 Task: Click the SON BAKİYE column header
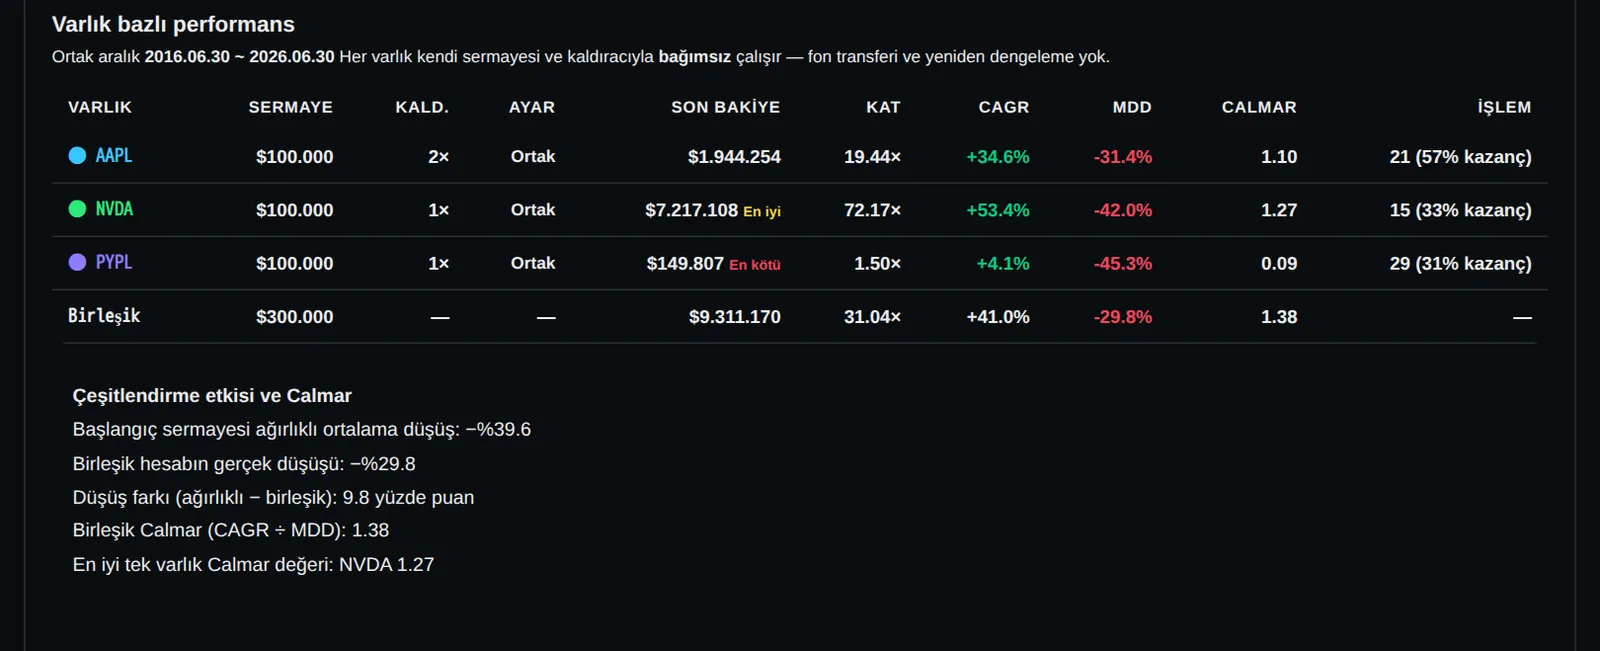(726, 107)
